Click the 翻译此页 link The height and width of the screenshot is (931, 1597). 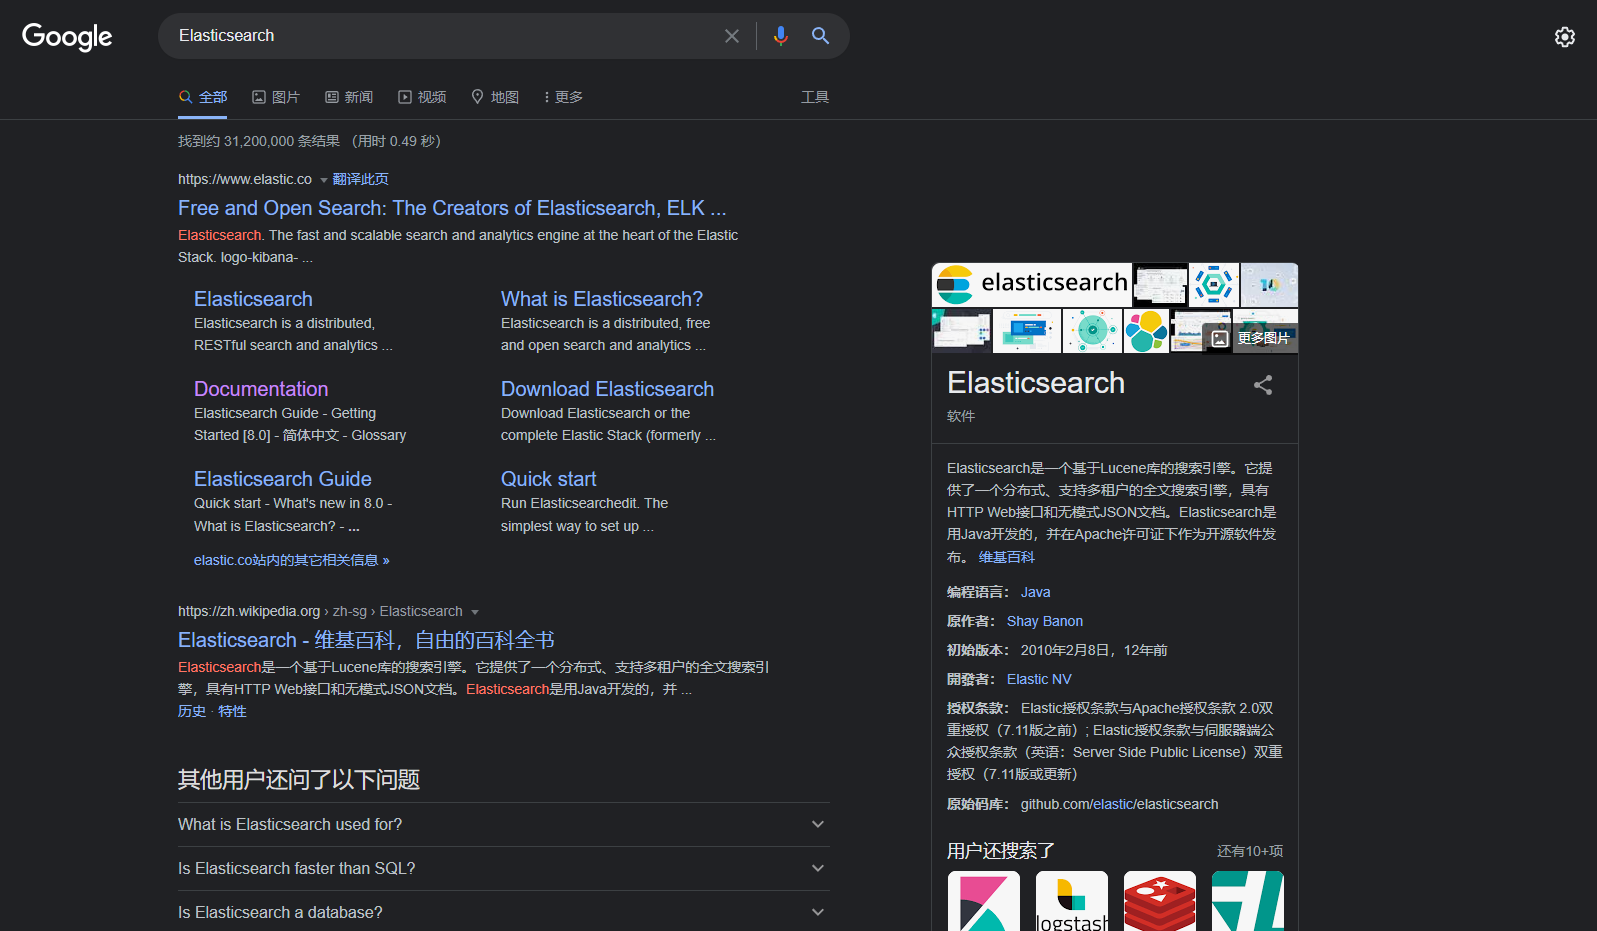361,179
